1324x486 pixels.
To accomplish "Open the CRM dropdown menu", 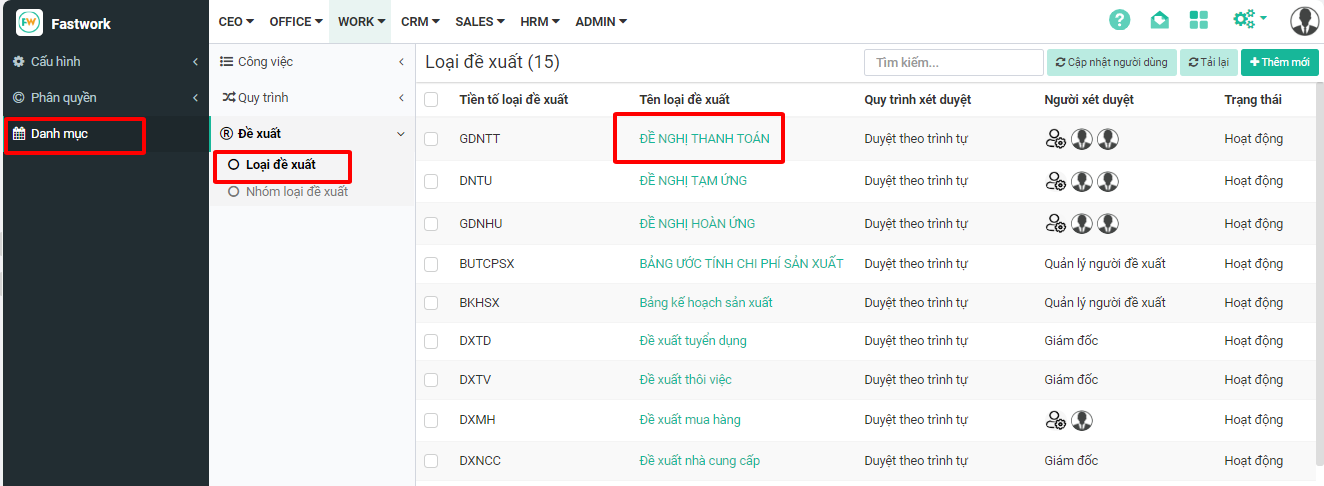I will coord(421,21).
